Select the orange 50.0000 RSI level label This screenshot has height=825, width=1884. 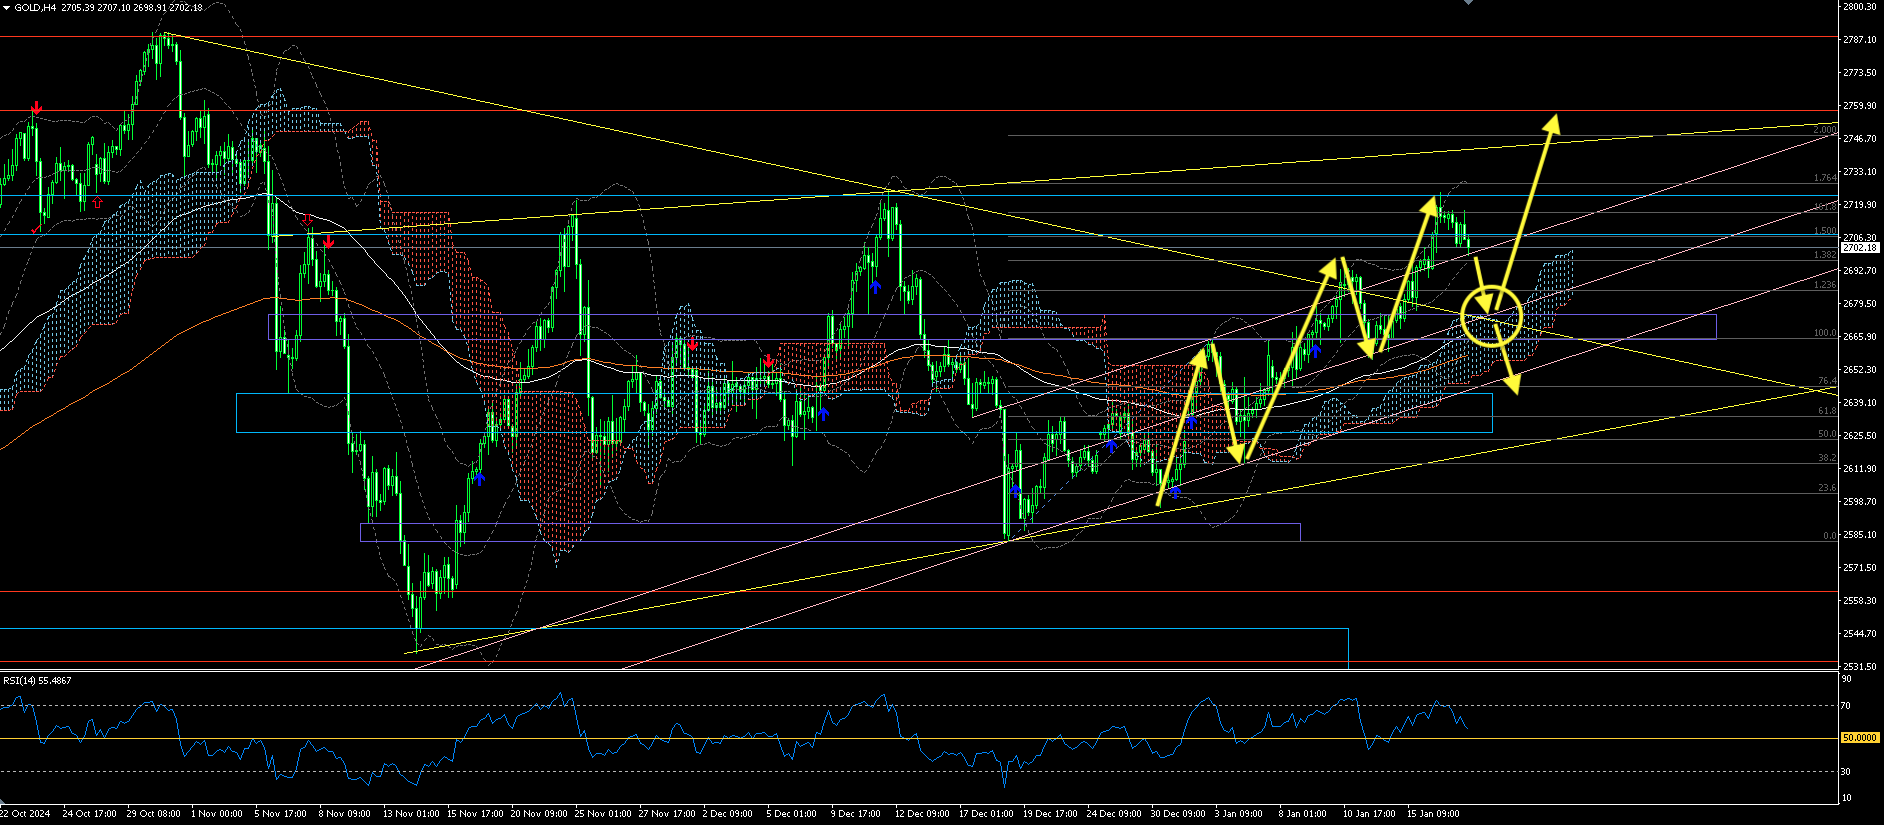coord(1859,738)
